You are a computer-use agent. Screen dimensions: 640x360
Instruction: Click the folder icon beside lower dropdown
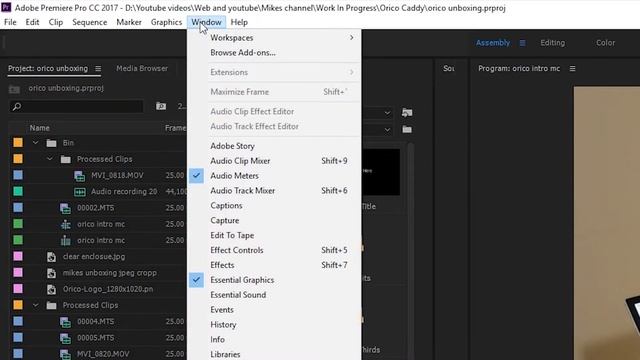click(407, 129)
